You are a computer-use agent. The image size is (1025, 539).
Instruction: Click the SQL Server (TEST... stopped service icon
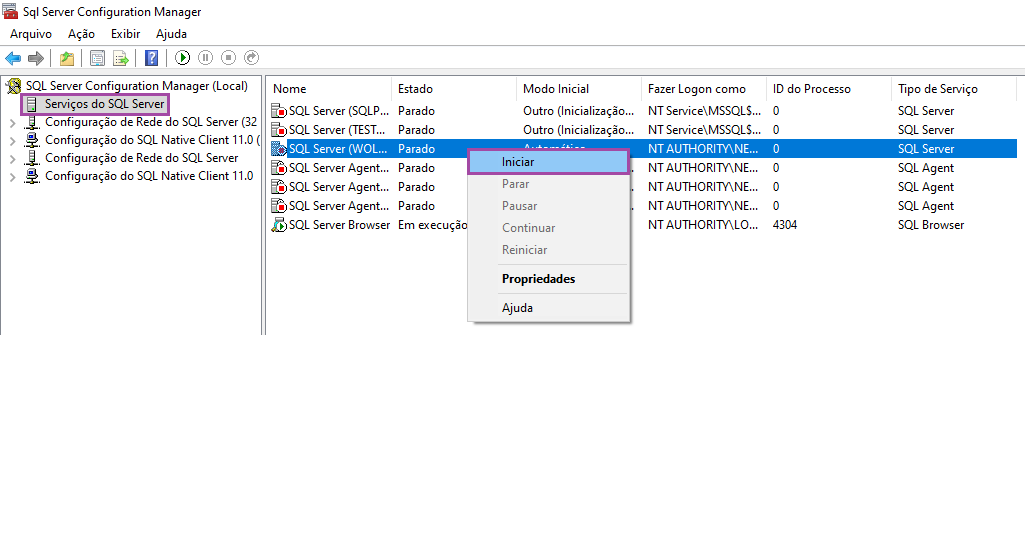[x=279, y=130]
